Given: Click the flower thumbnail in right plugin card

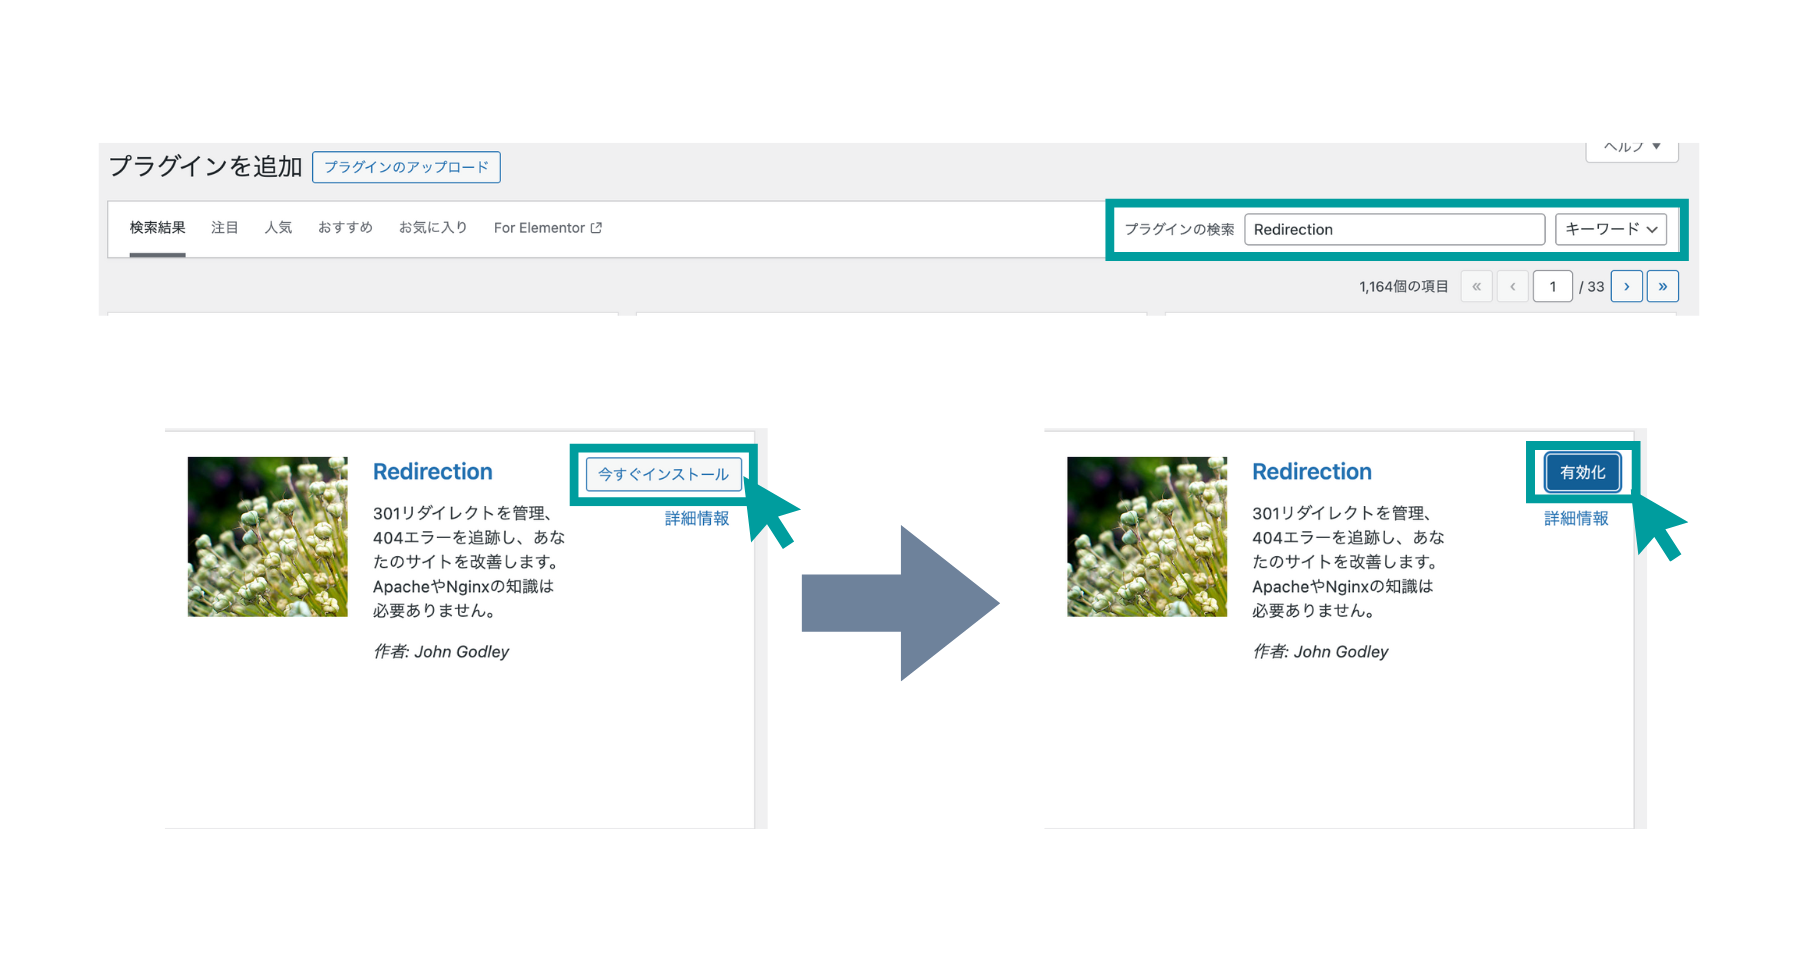Looking at the screenshot, I should pos(1147,537).
